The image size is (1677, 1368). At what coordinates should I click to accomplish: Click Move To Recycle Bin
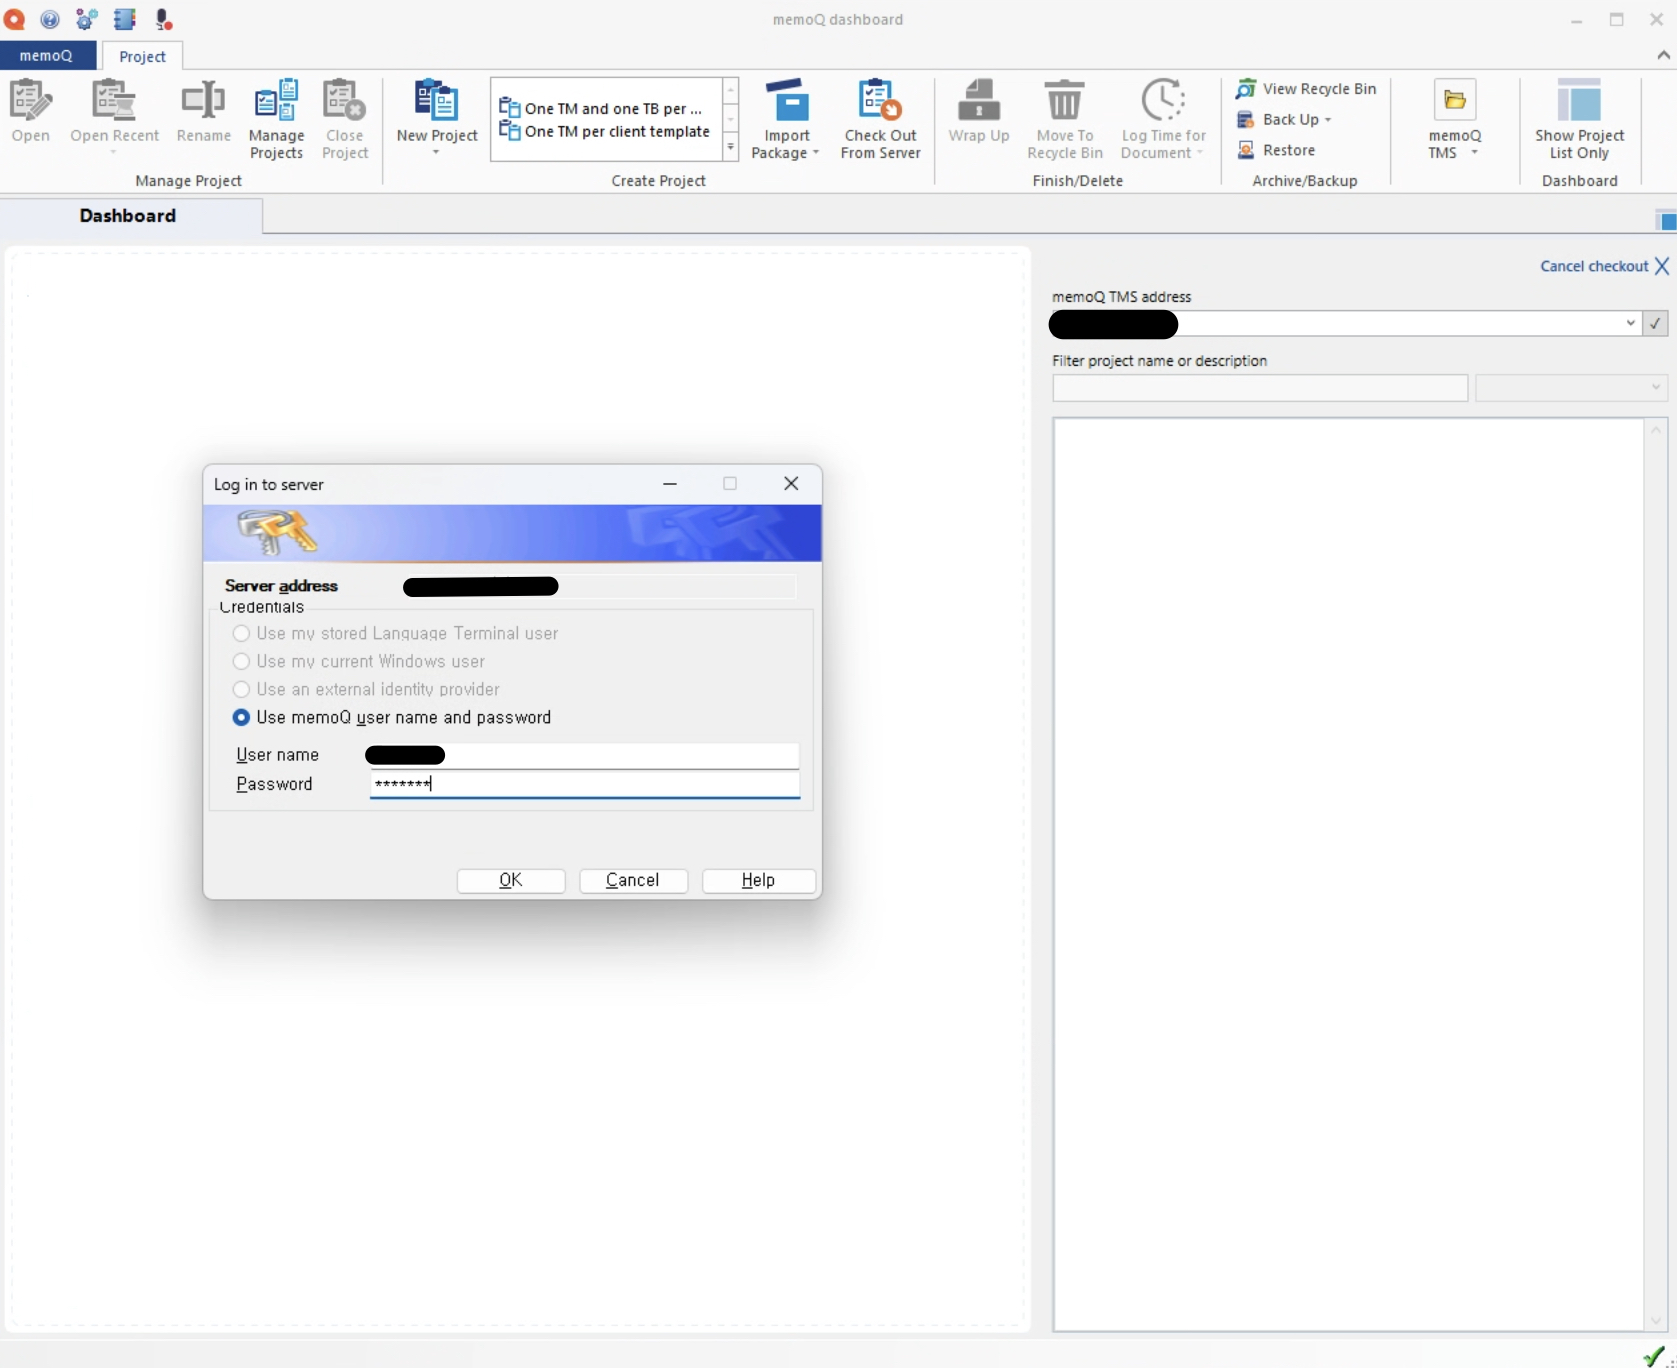[1064, 119]
